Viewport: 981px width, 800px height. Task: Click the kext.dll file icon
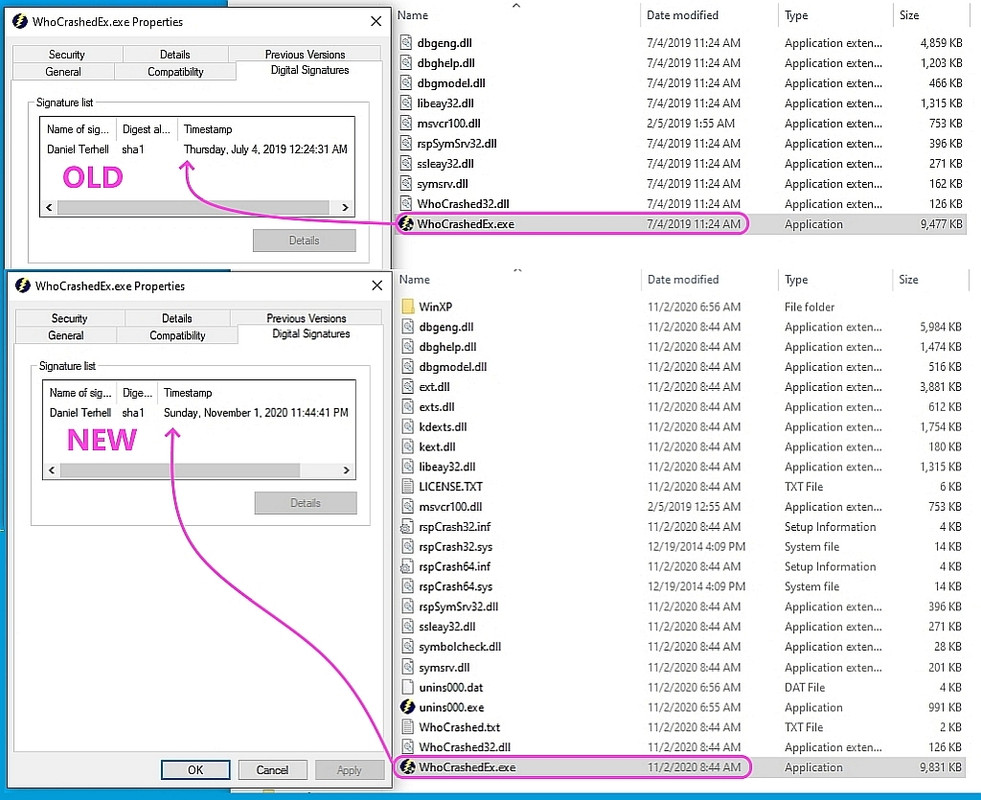408,447
